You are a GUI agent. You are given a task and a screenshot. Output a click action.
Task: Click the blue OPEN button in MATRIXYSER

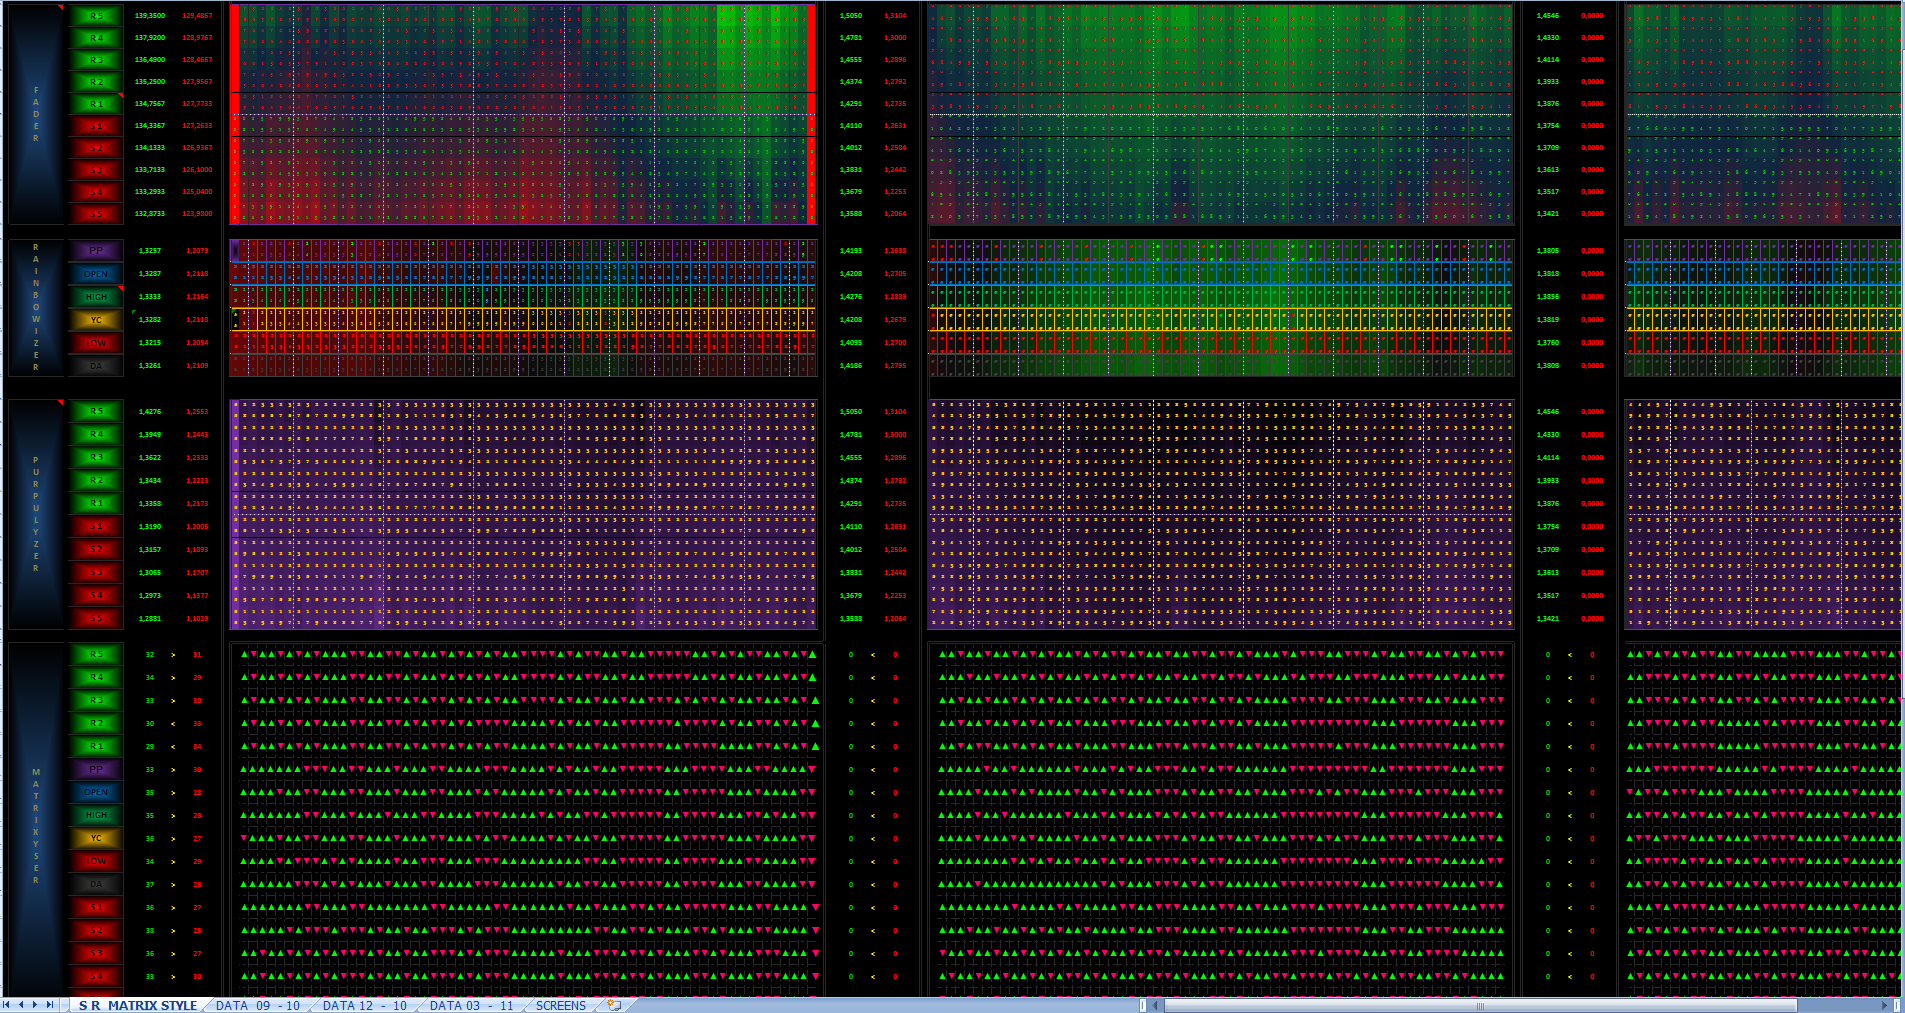[96, 793]
